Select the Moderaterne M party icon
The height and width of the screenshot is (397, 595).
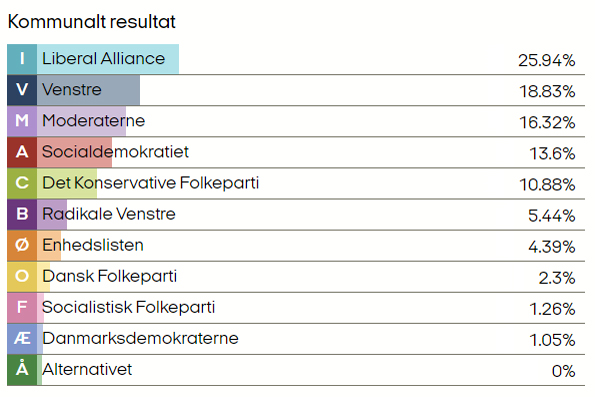pyautogui.click(x=22, y=121)
